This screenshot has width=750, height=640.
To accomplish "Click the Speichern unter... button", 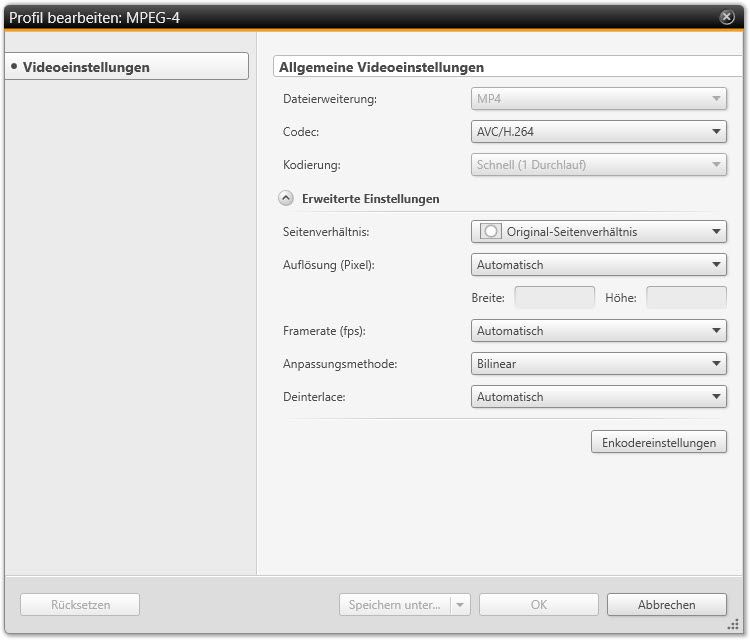I will click(x=394, y=605).
